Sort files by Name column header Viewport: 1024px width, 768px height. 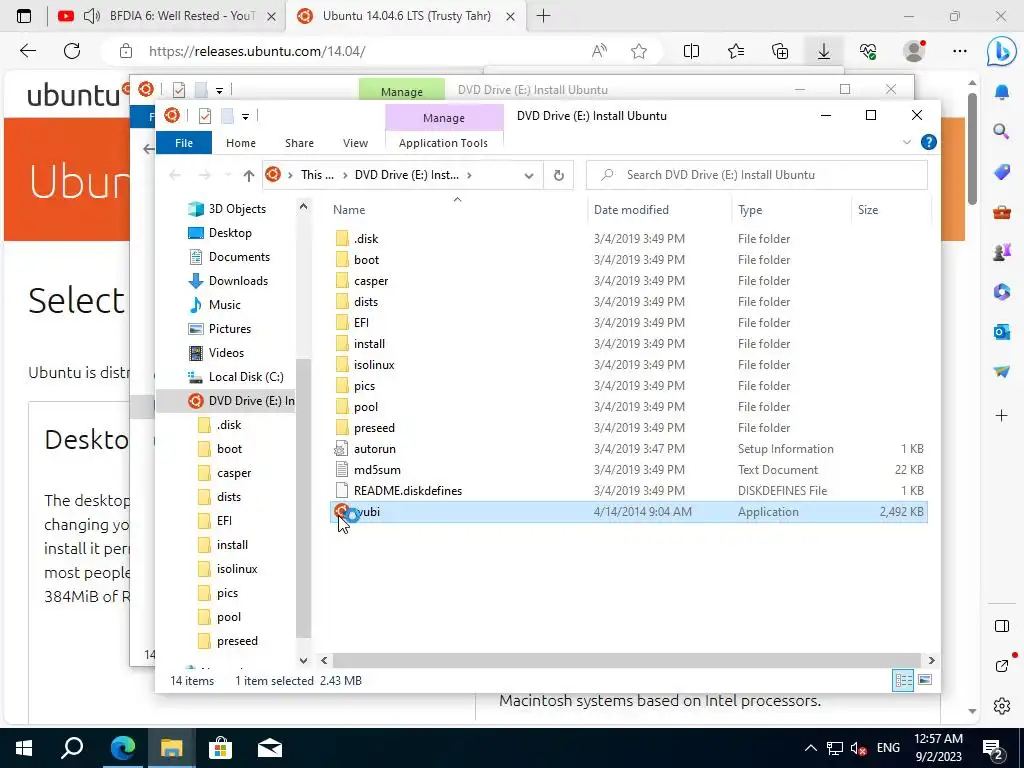coord(349,210)
